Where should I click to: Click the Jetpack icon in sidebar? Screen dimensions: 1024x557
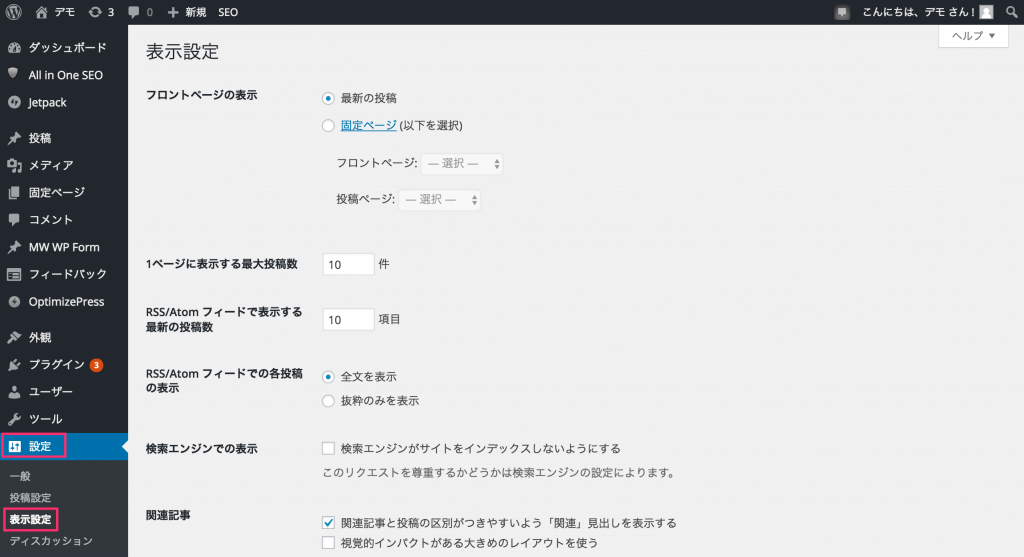point(14,103)
